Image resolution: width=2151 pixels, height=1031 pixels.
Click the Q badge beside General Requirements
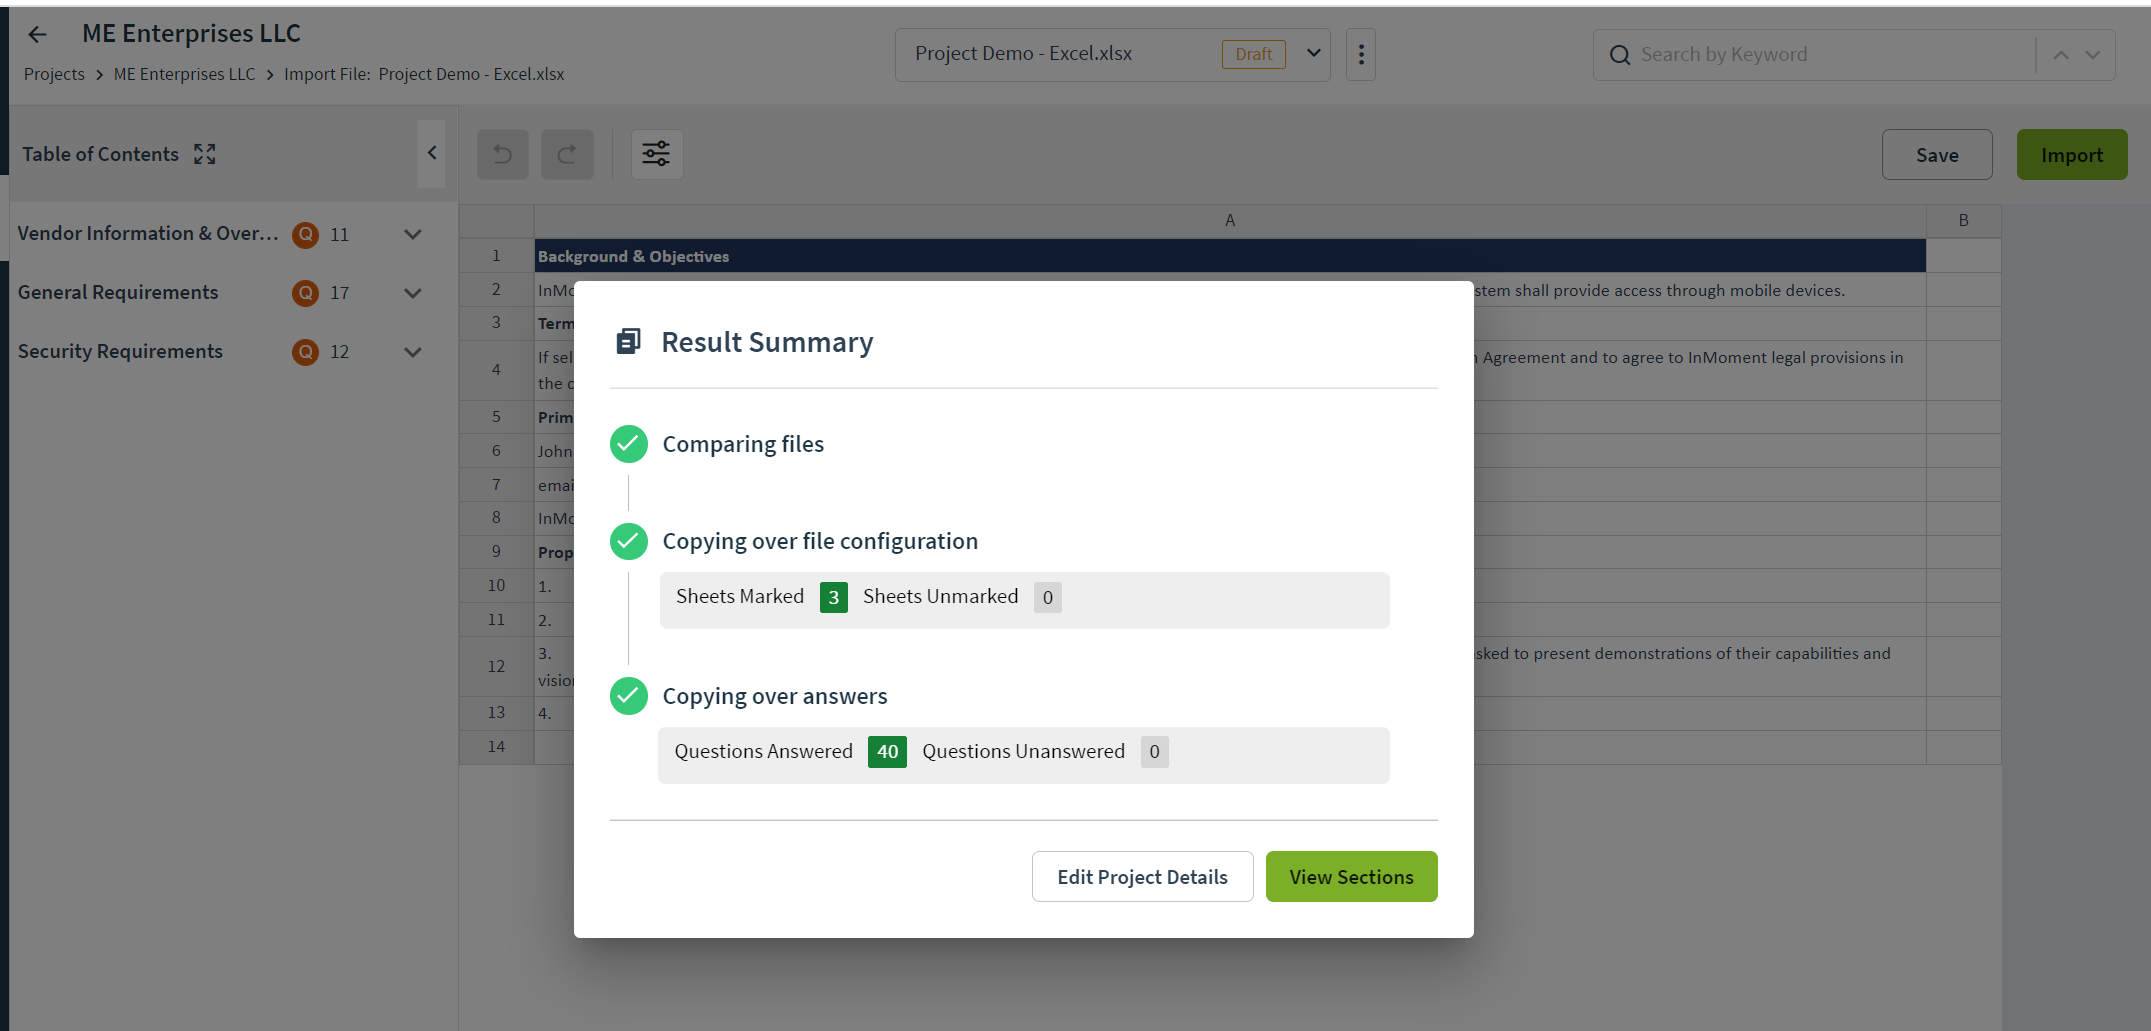coord(304,293)
